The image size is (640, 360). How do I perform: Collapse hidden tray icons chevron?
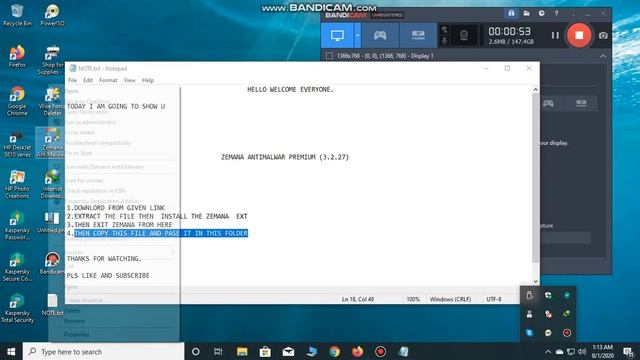coord(548,351)
